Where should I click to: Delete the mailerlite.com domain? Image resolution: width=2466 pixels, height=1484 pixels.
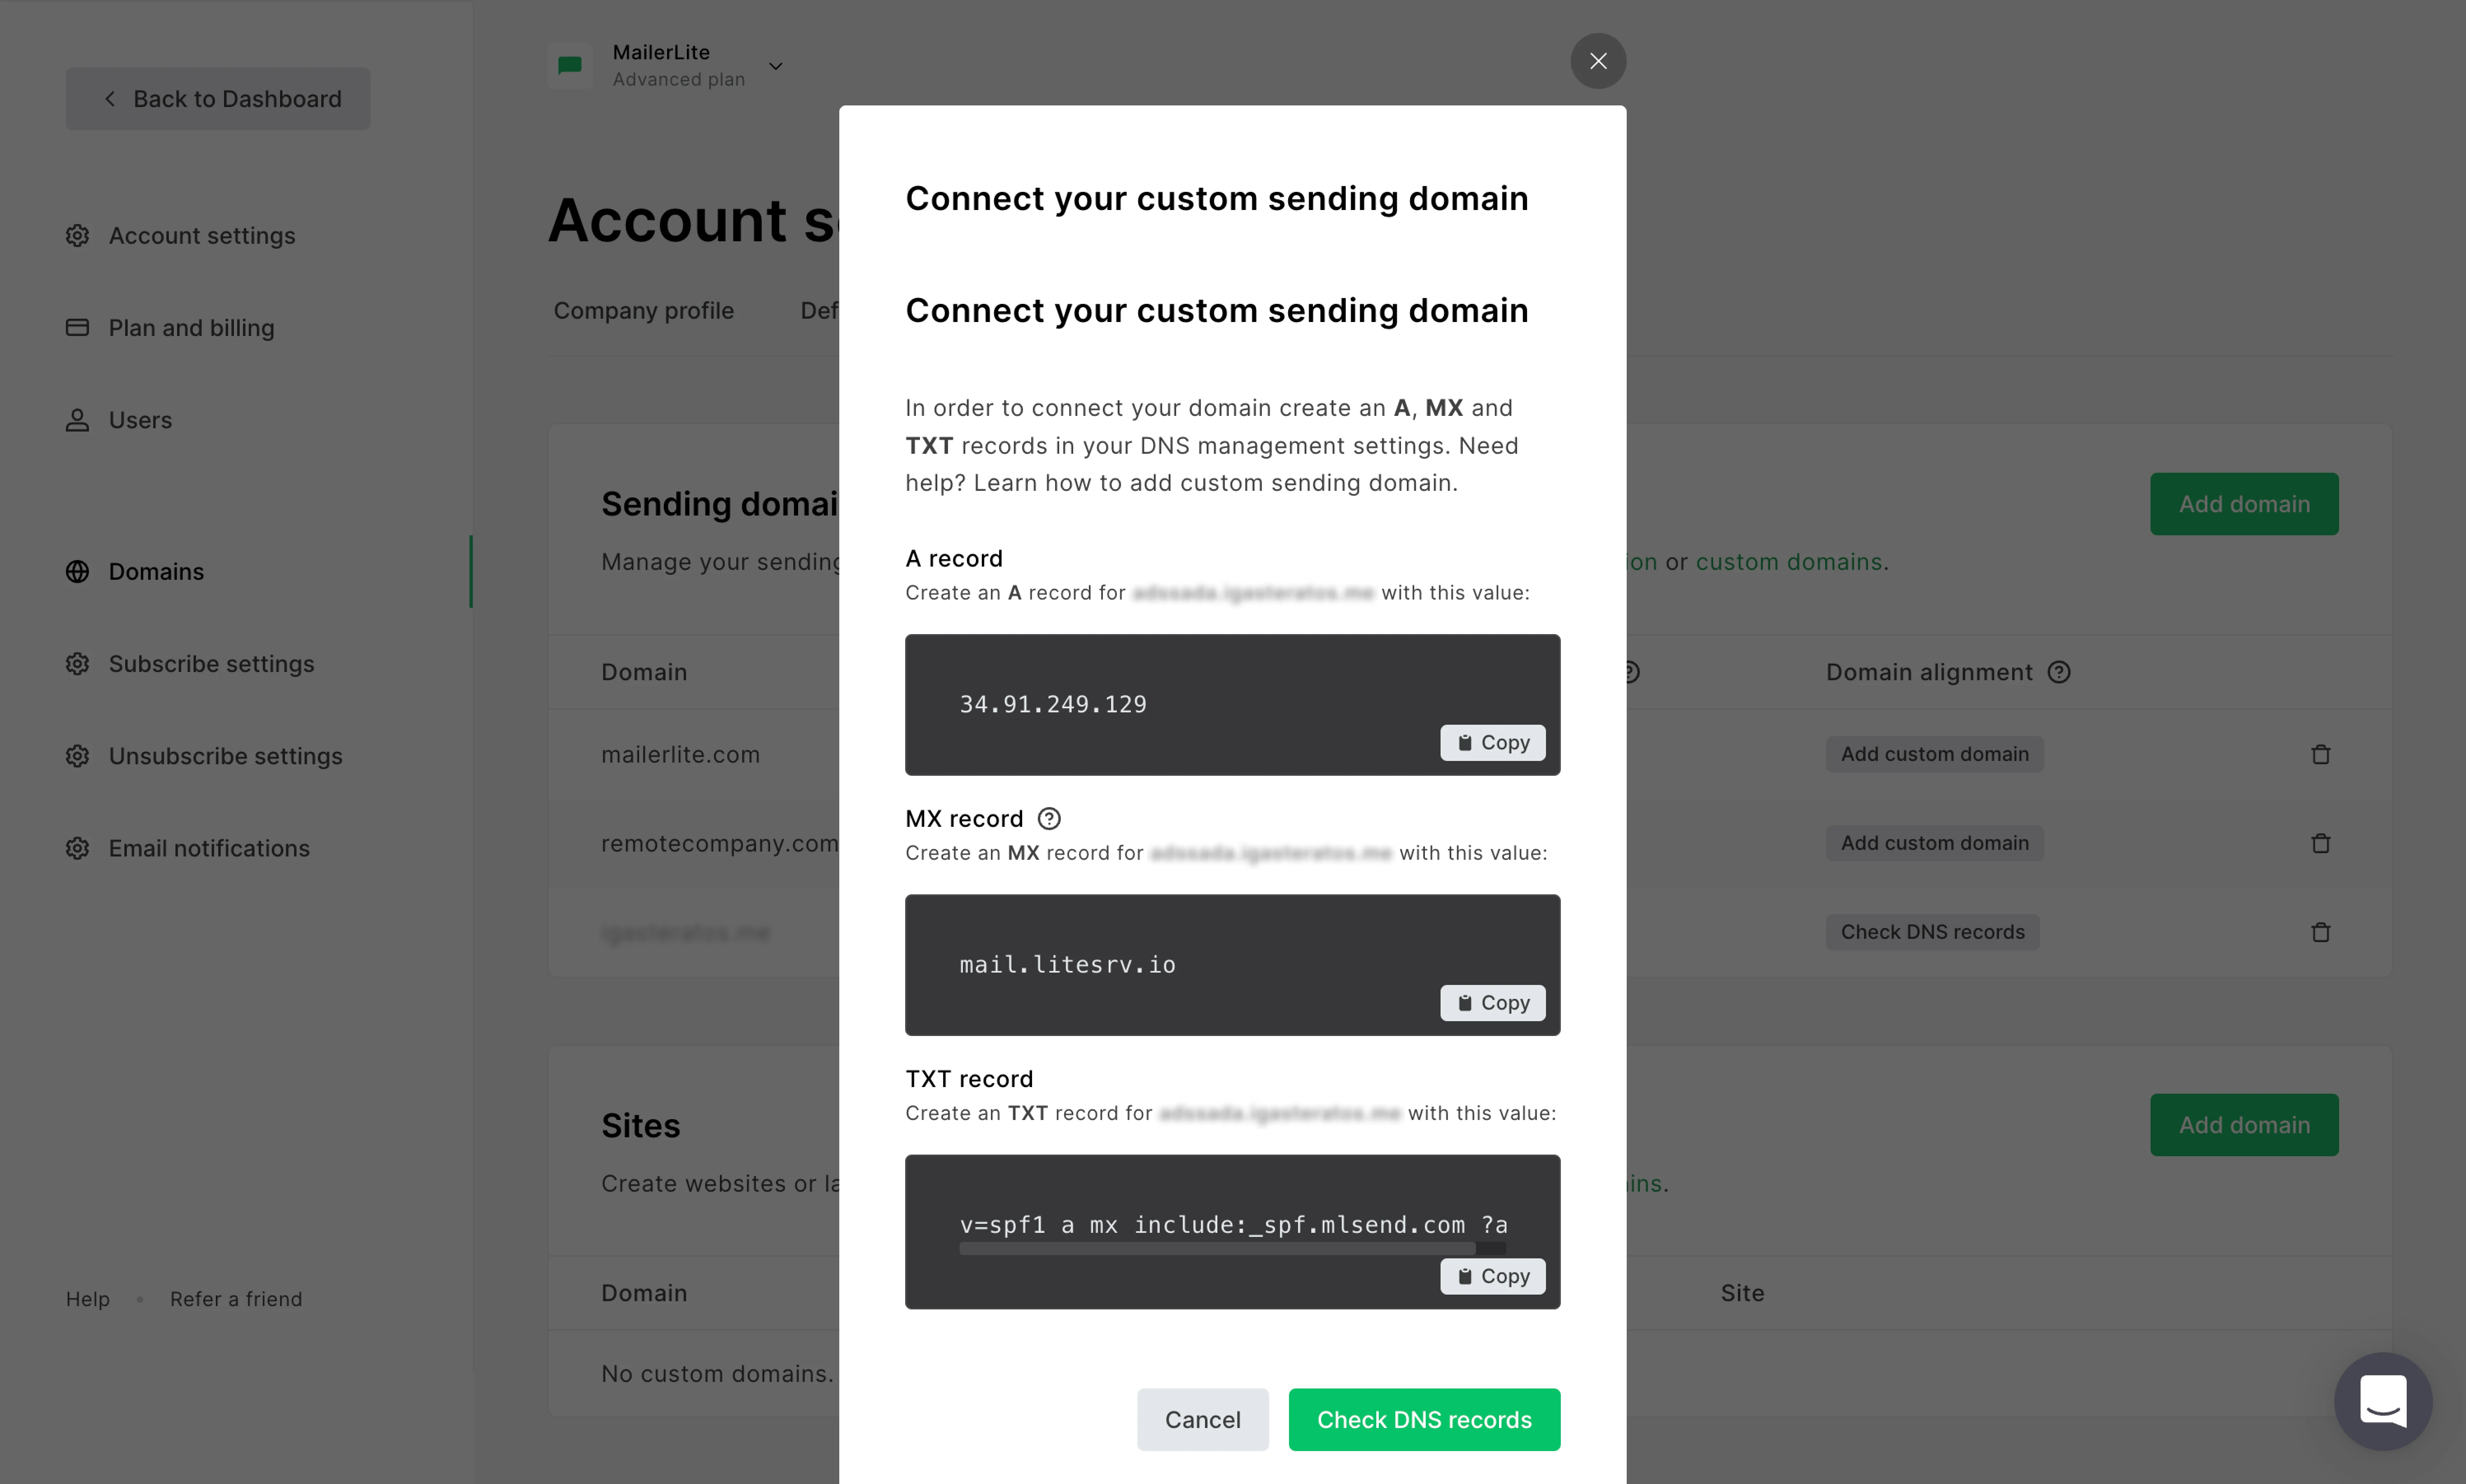coord(2320,755)
